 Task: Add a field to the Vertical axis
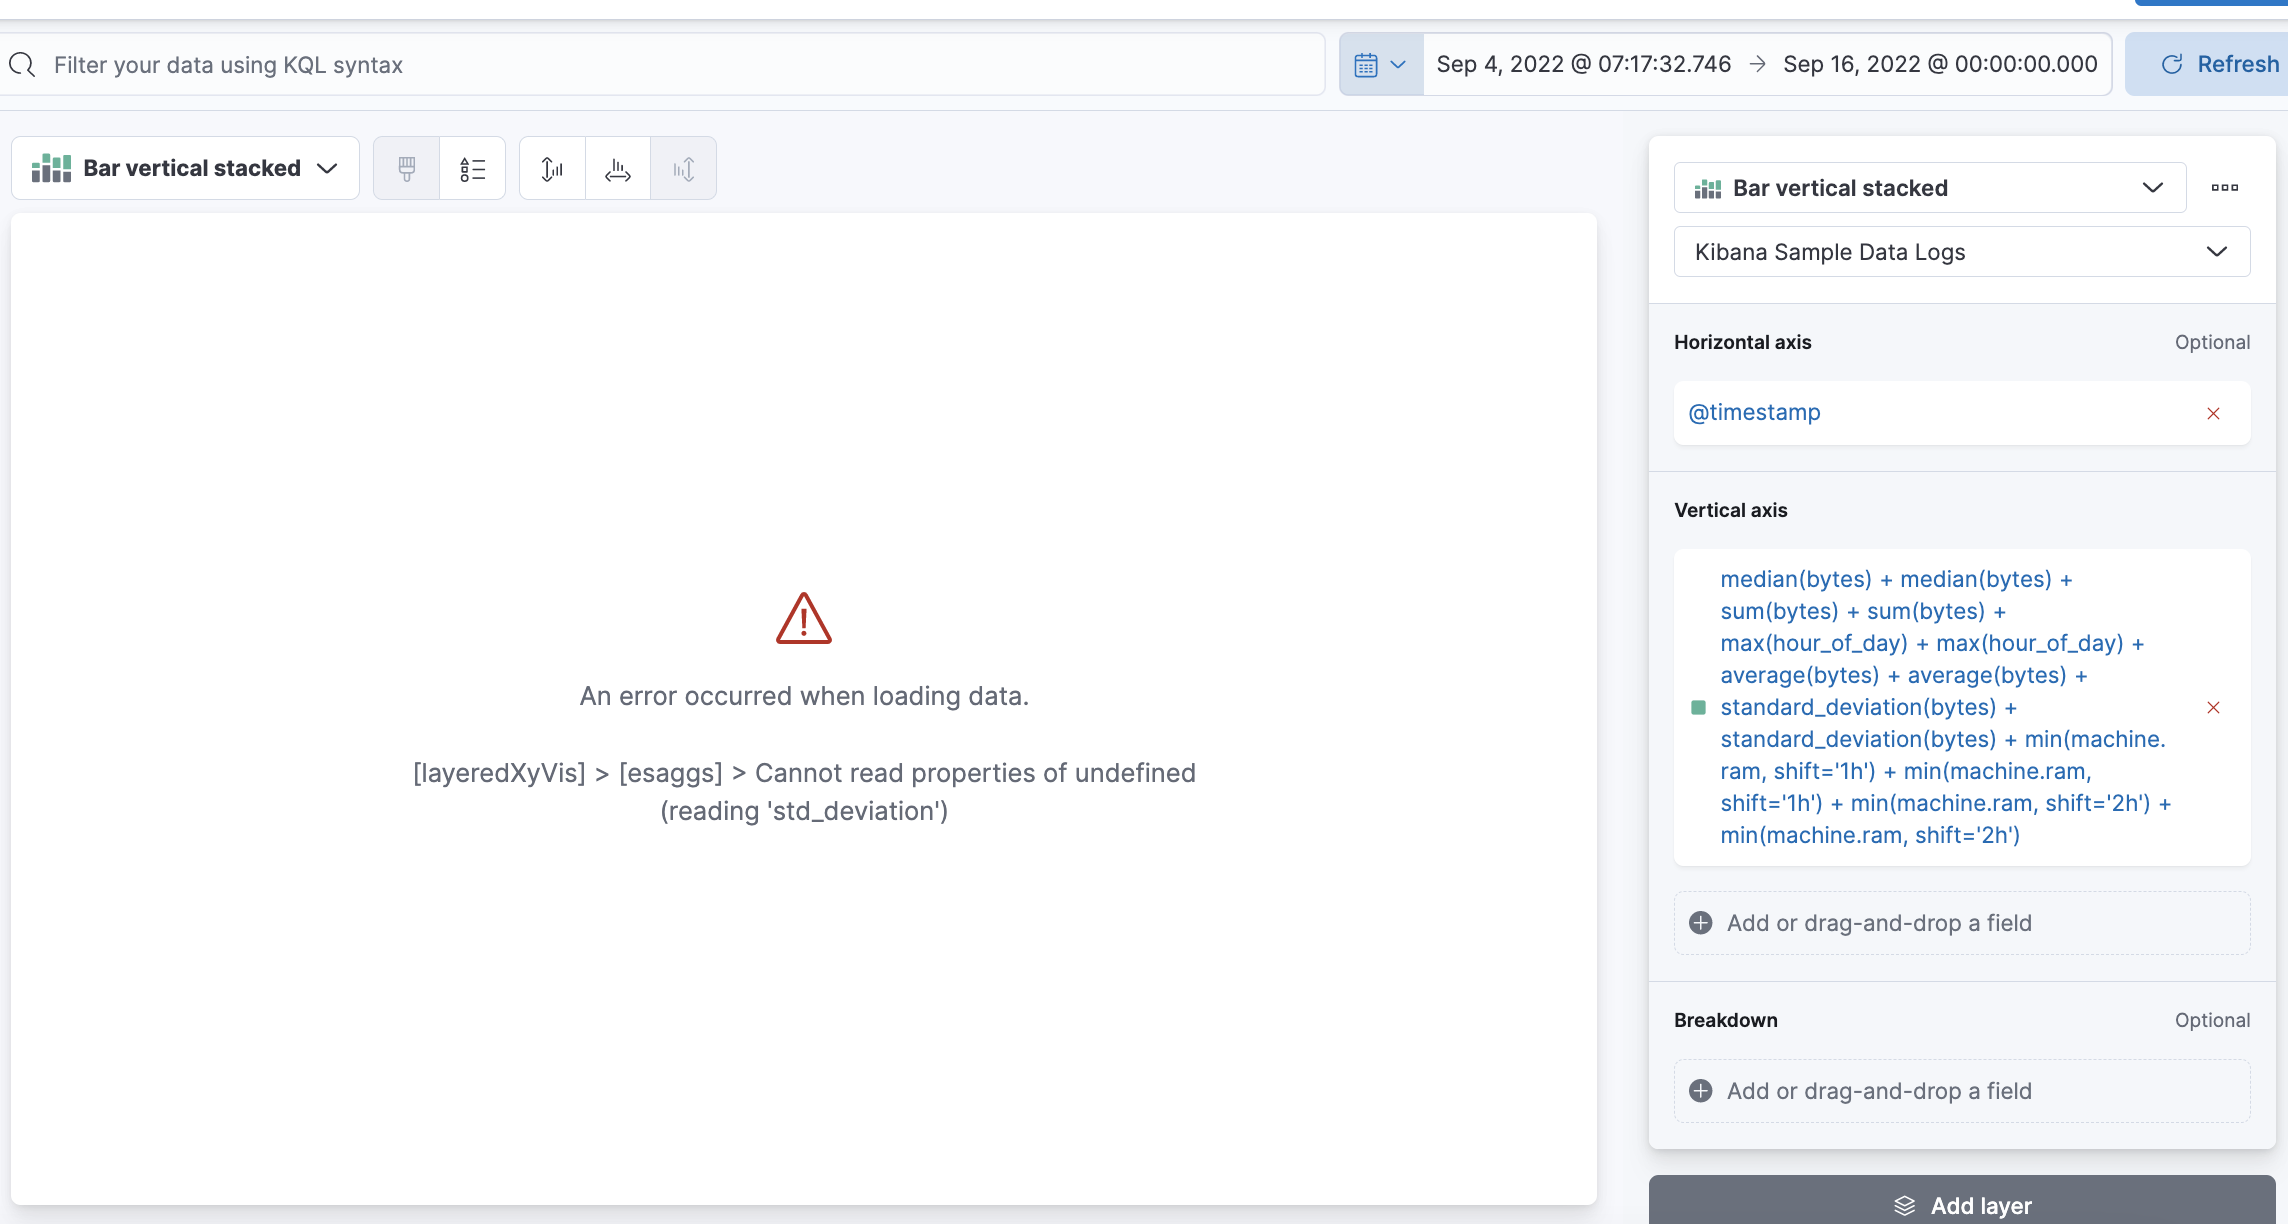pos(1962,923)
